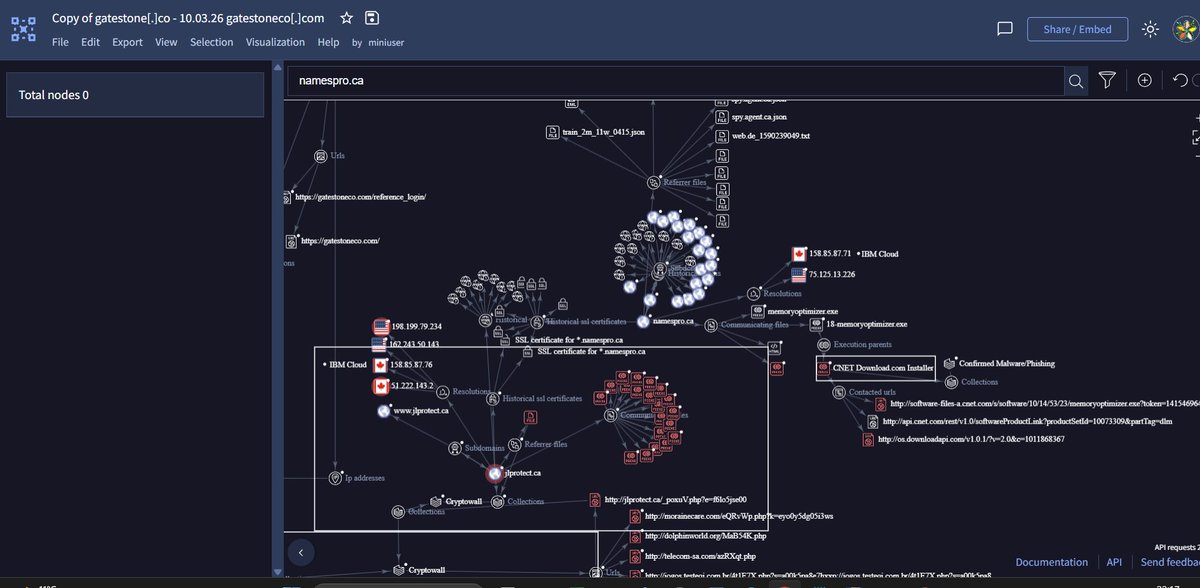This screenshot has height=588, width=1200.
Task: Toggle the light/dark theme sun icon
Action: (x=1151, y=29)
